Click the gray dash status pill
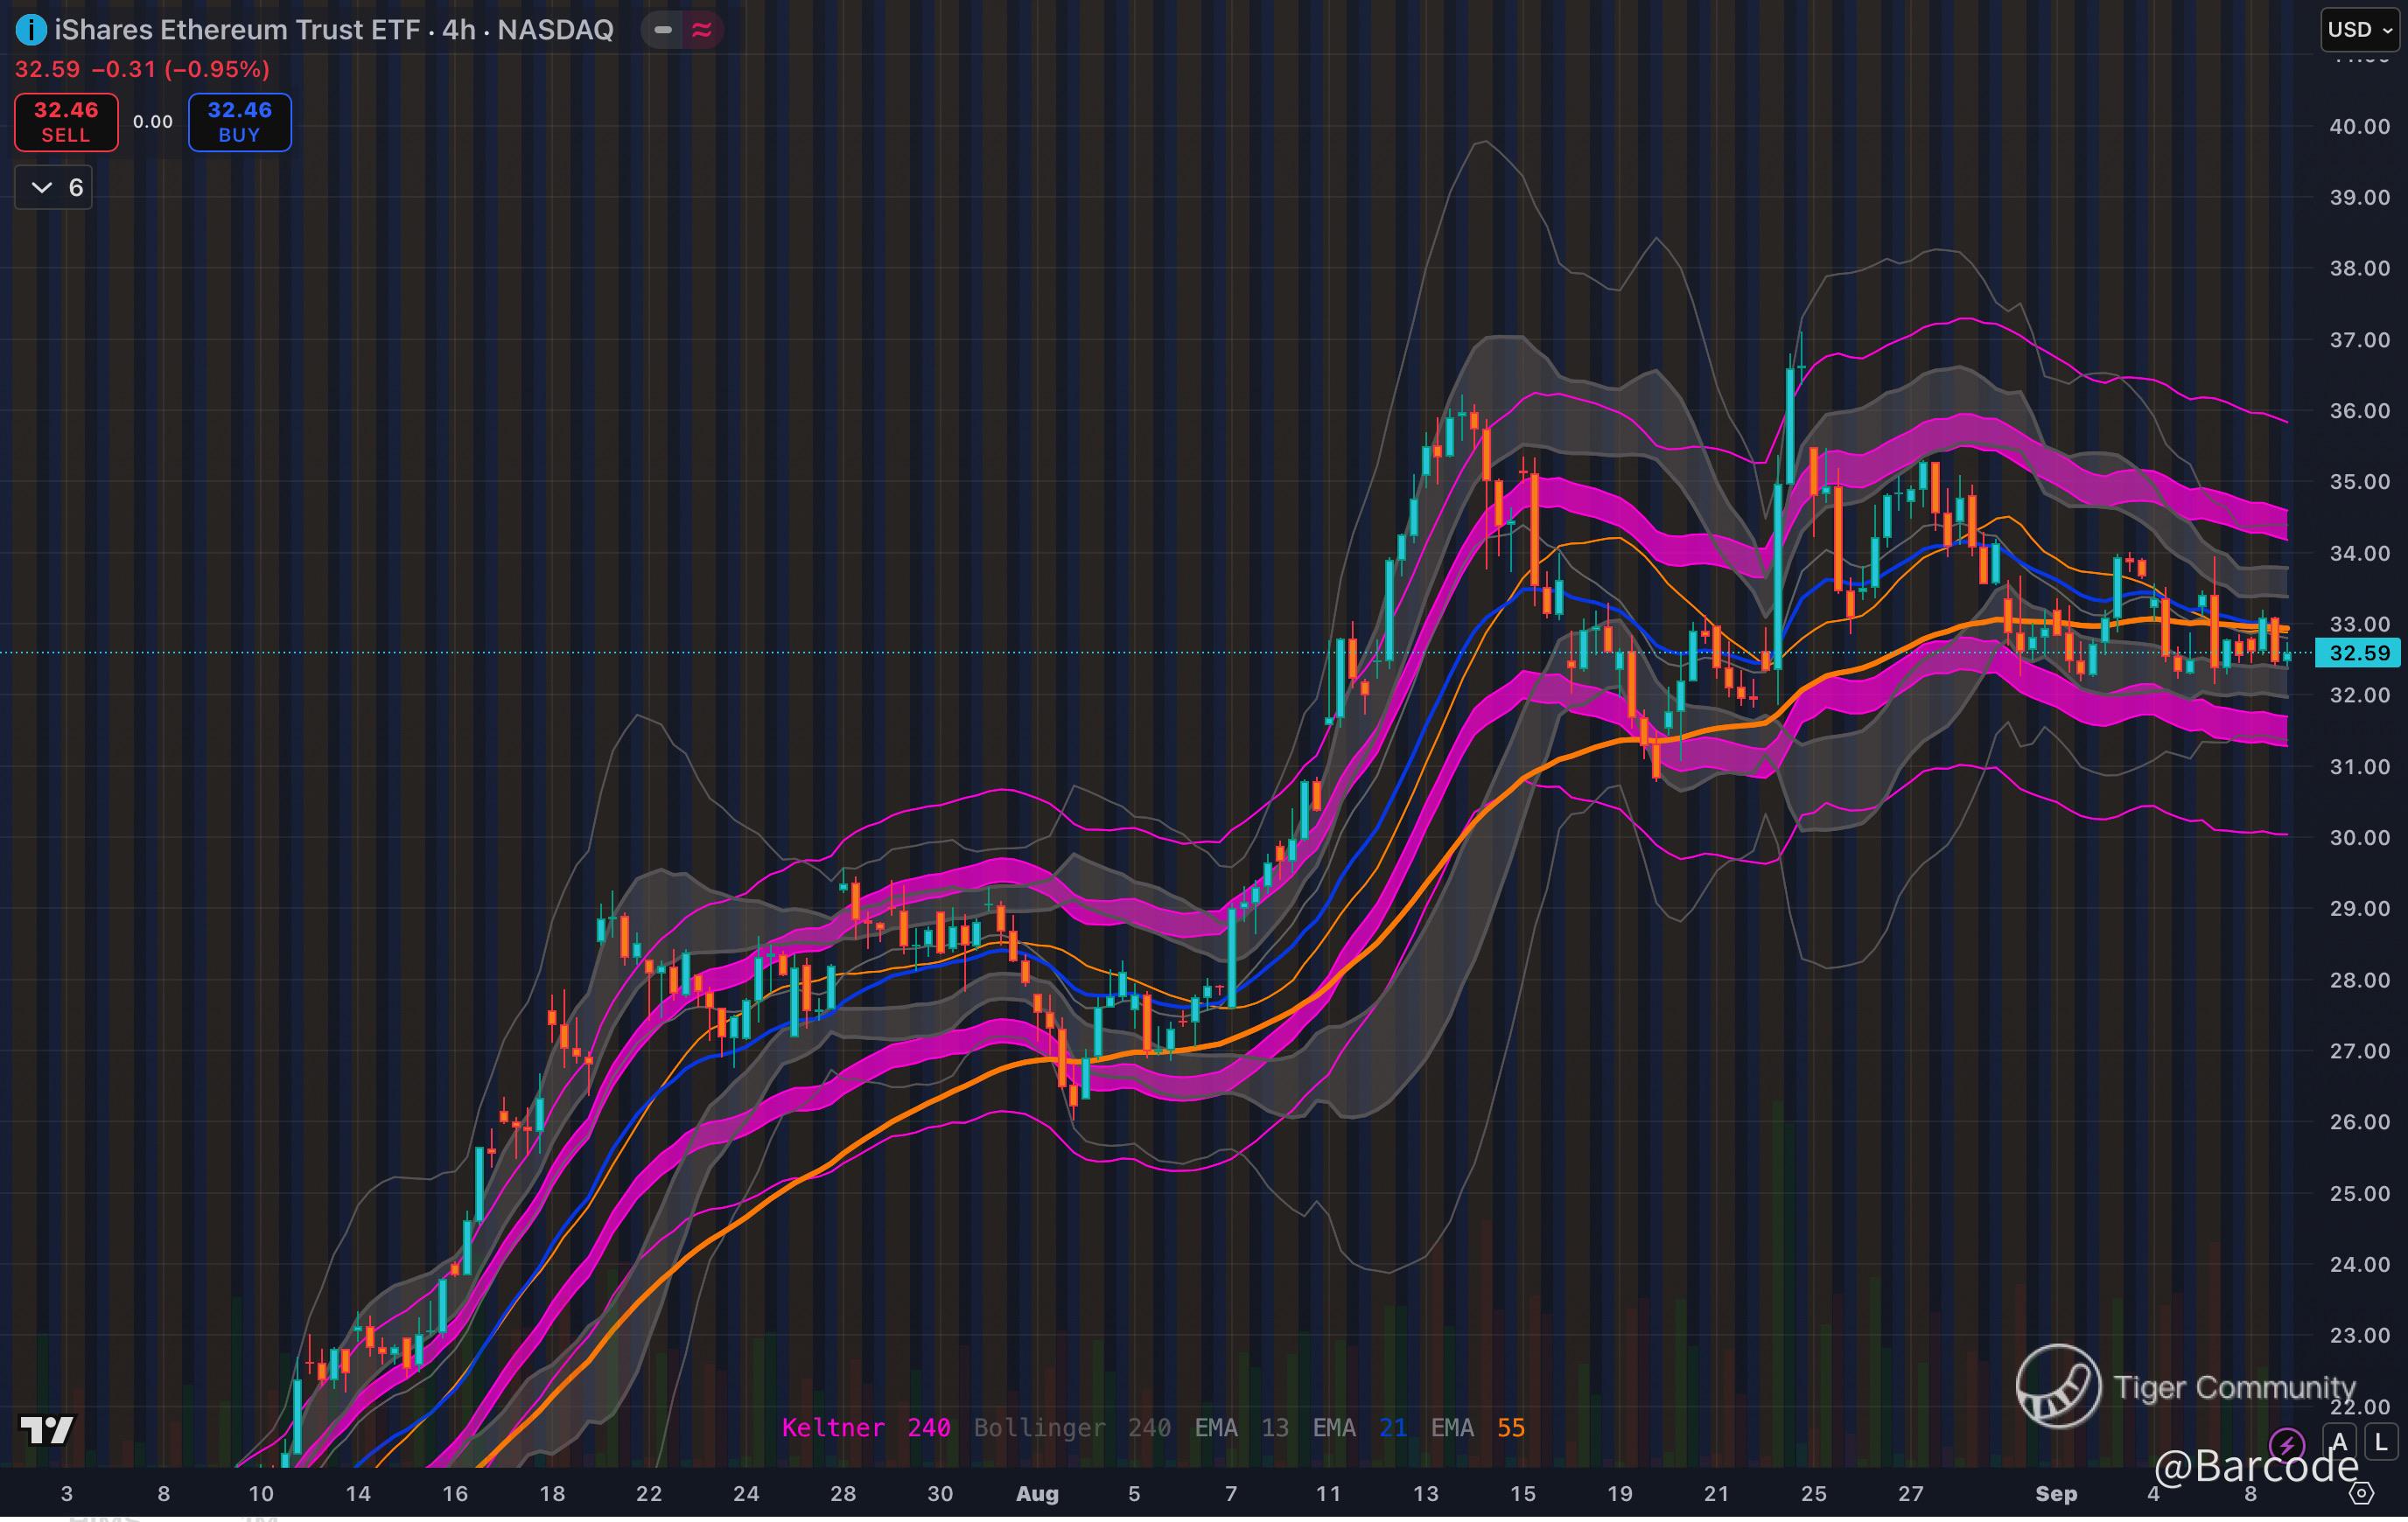The width and height of the screenshot is (2408, 1522). click(662, 30)
